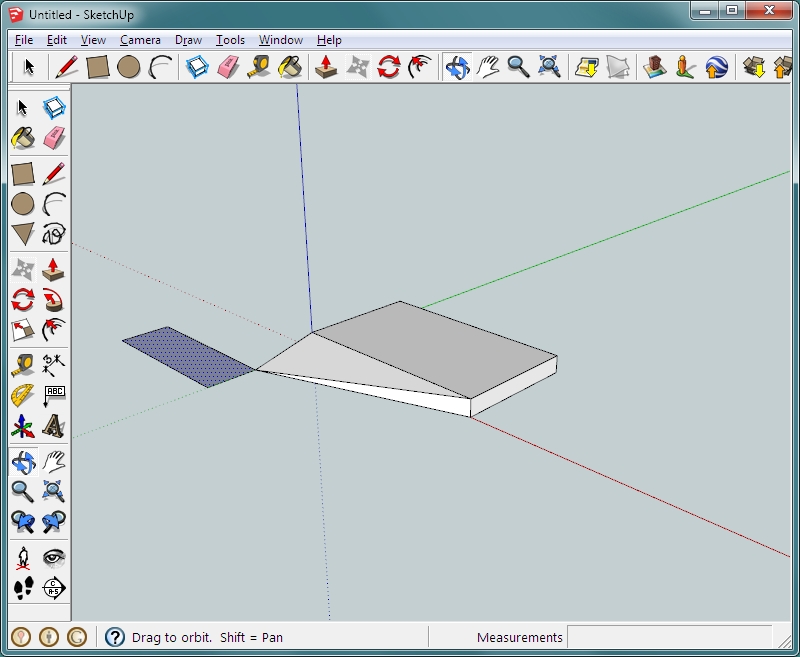
Task: Choose Zoom magnifier in left toolbar
Action: point(22,492)
